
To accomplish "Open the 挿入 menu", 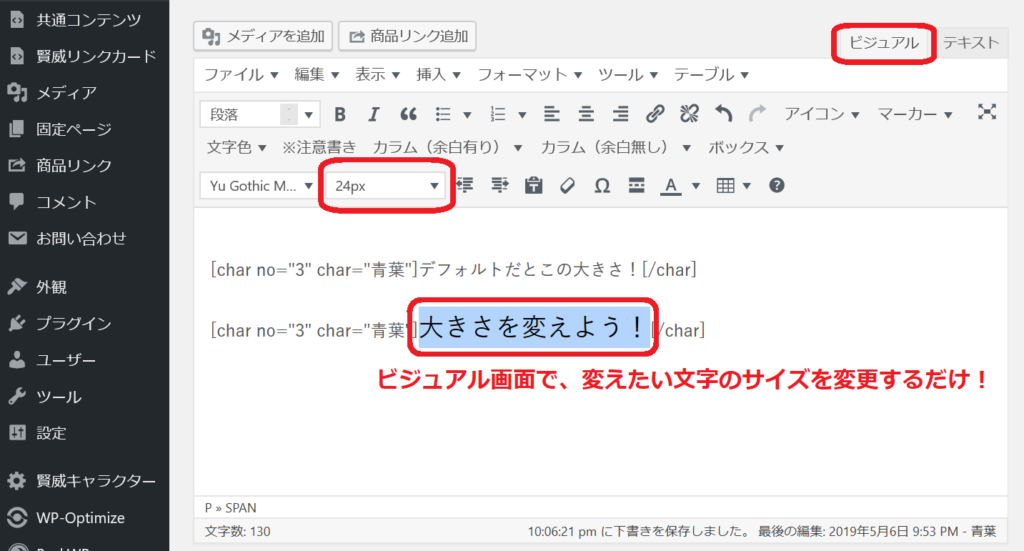I will pyautogui.click(x=438, y=74).
